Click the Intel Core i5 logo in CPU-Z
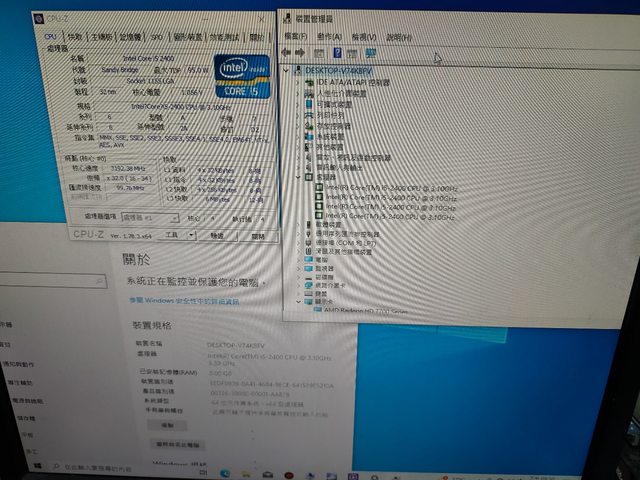The image size is (640, 480). (x=242, y=75)
